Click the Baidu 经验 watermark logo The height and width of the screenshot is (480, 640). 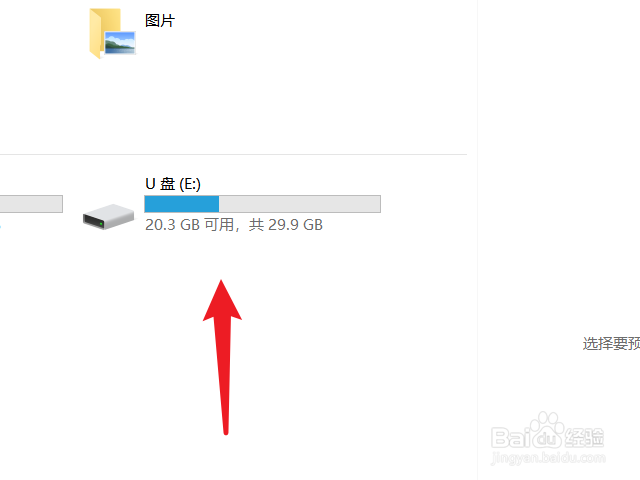pyautogui.click(x=548, y=431)
